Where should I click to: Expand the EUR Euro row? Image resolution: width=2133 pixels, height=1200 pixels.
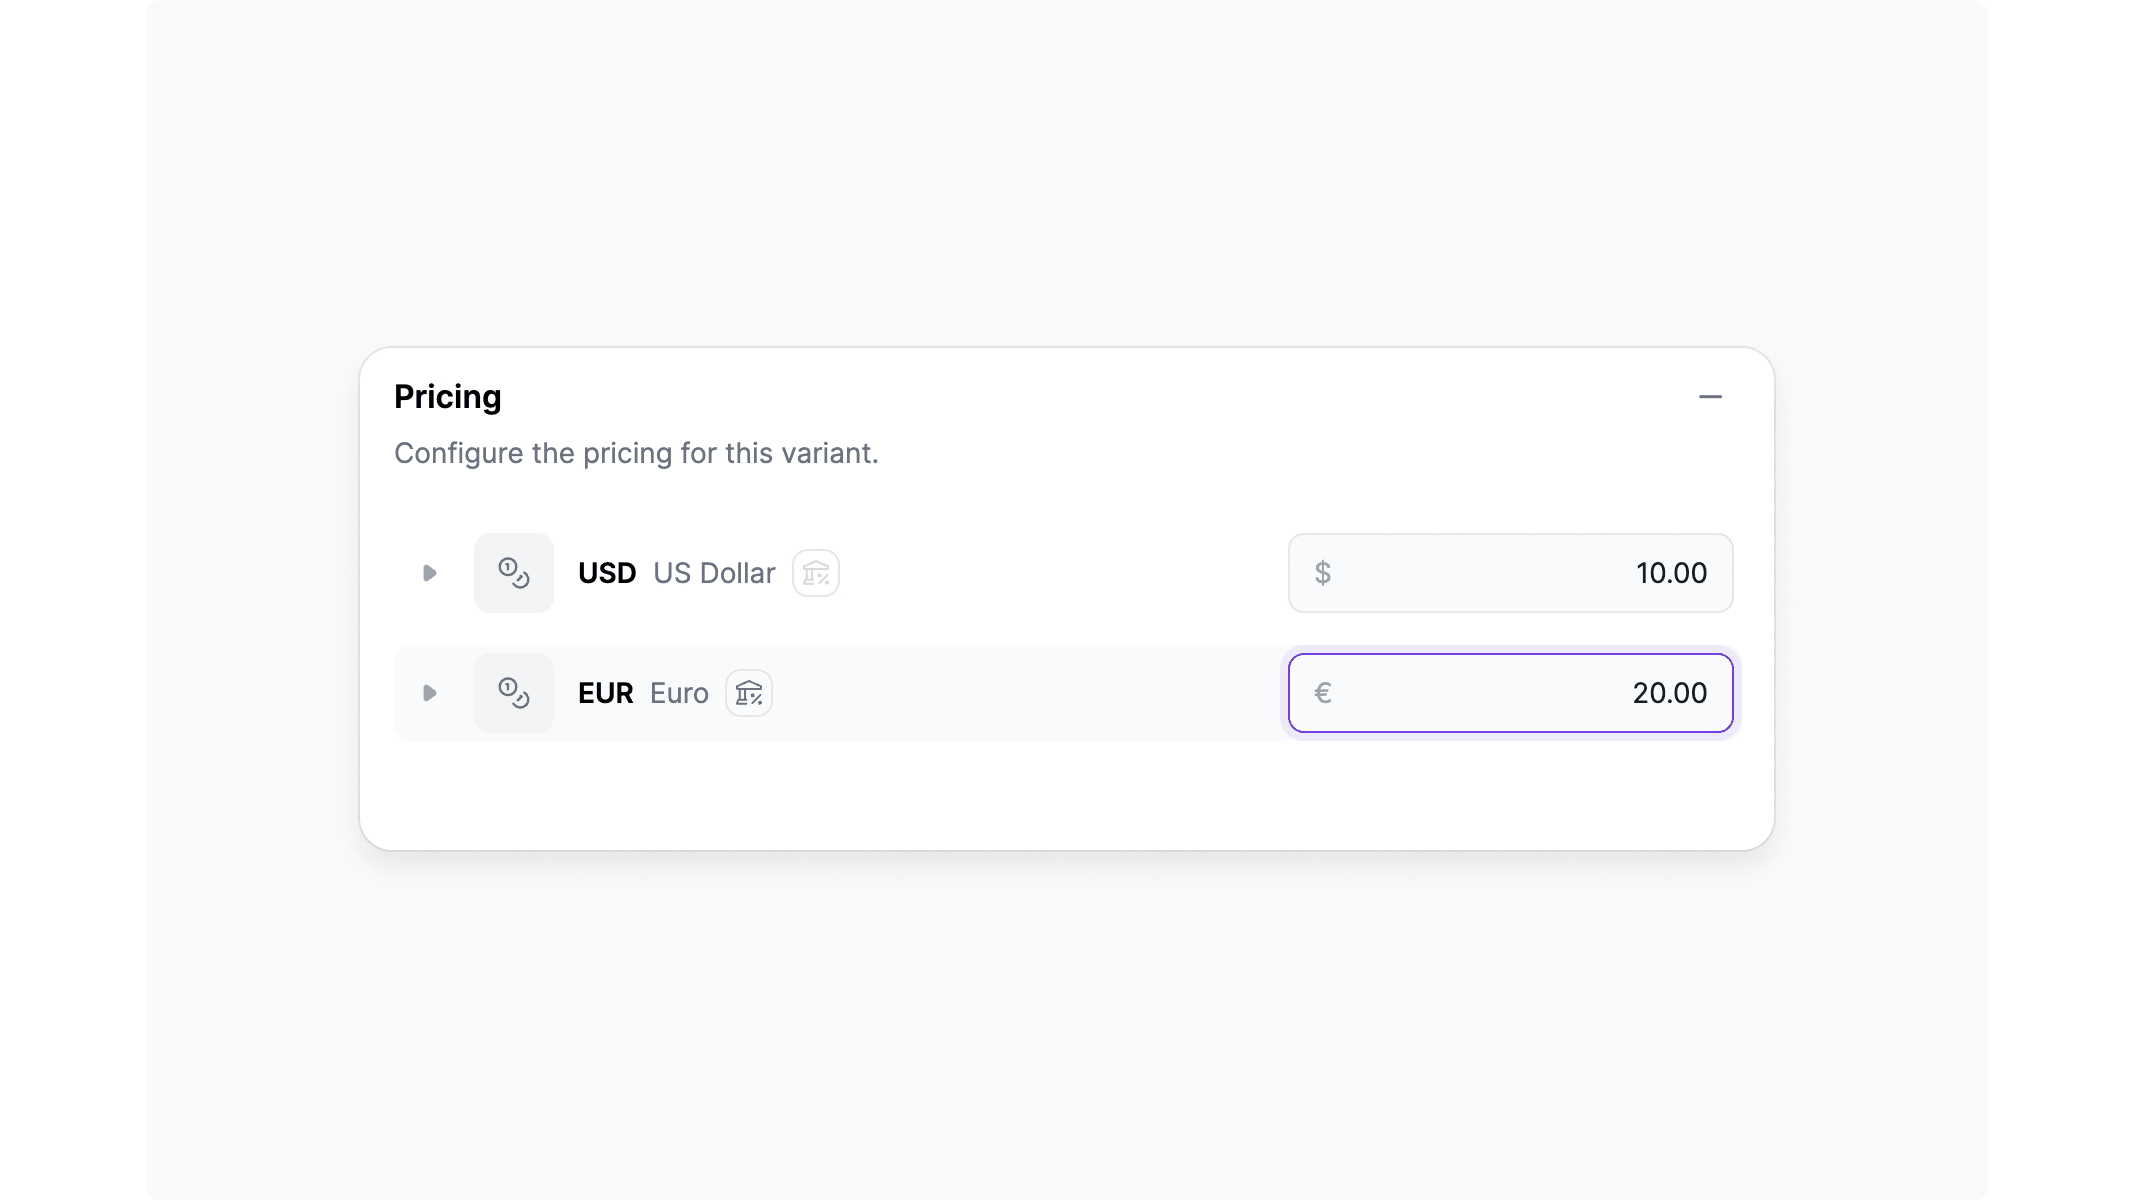(430, 692)
